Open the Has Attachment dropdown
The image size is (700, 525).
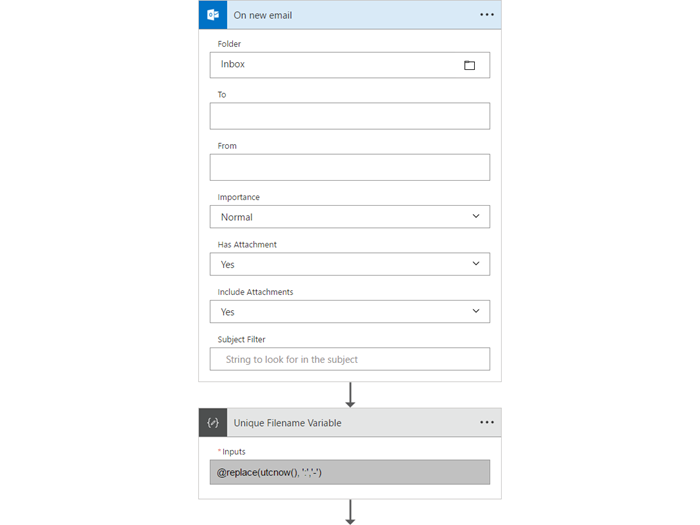pos(475,264)
